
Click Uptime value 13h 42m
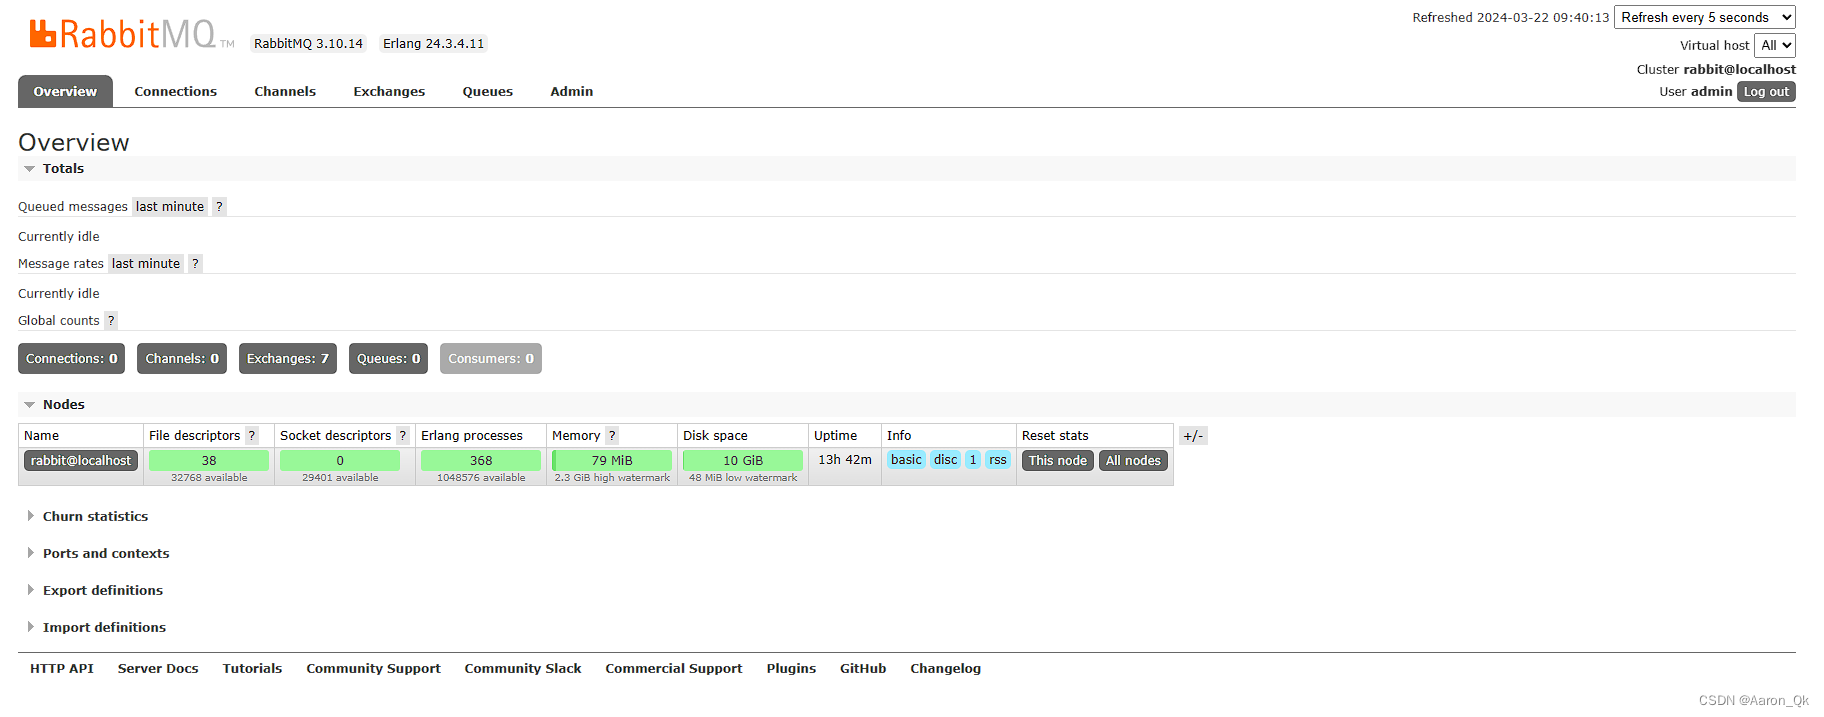tap(845, 460)
